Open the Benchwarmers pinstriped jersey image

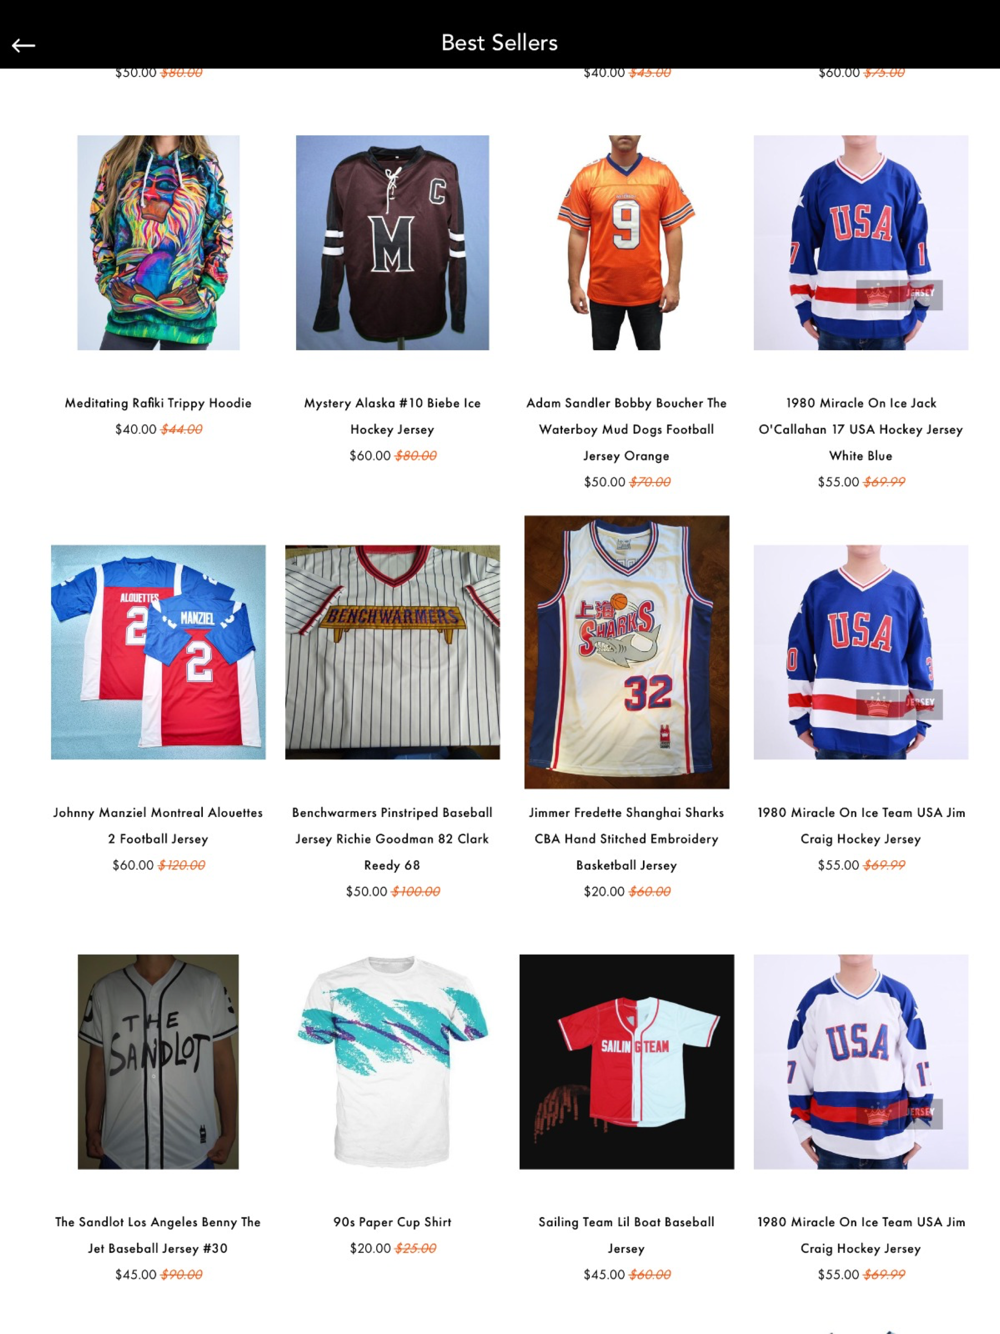pyautogui.click(x=392, y=652)
